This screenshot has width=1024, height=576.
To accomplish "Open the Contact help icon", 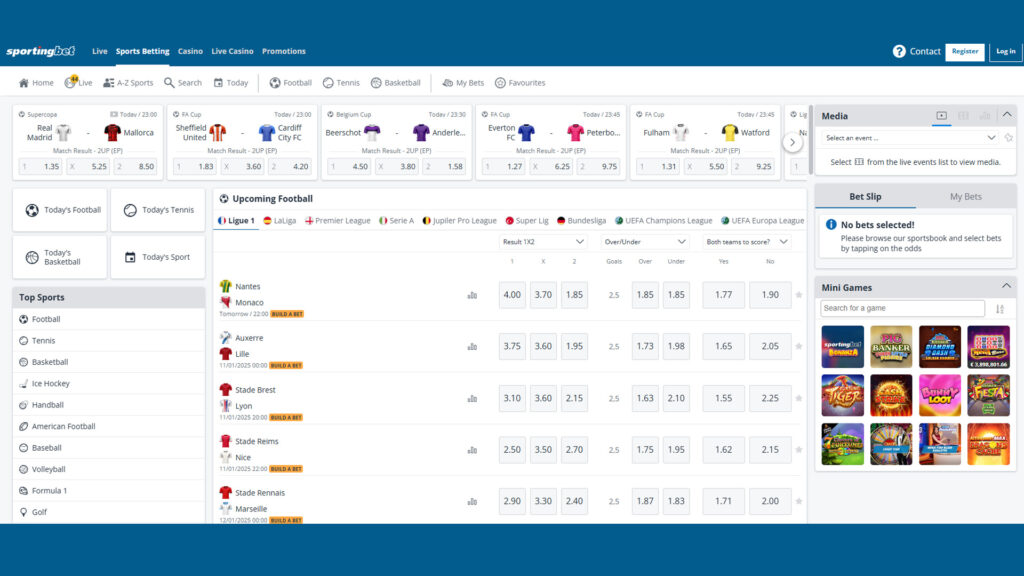I will 899,51.
